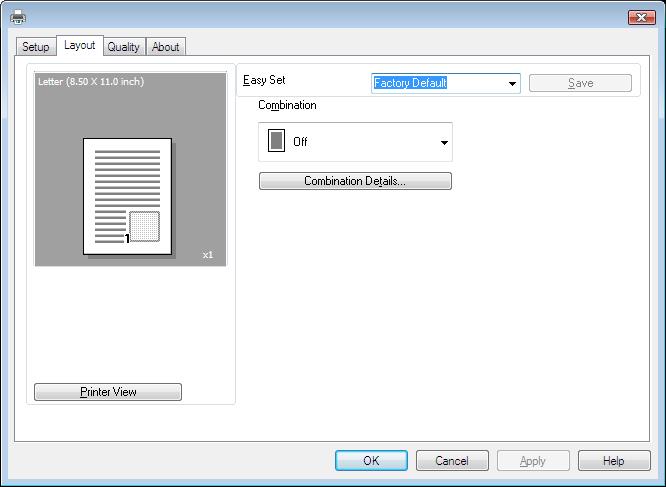Click the x1 copies indicator in preview
666x487 pixels.
[x=208, y=255]
